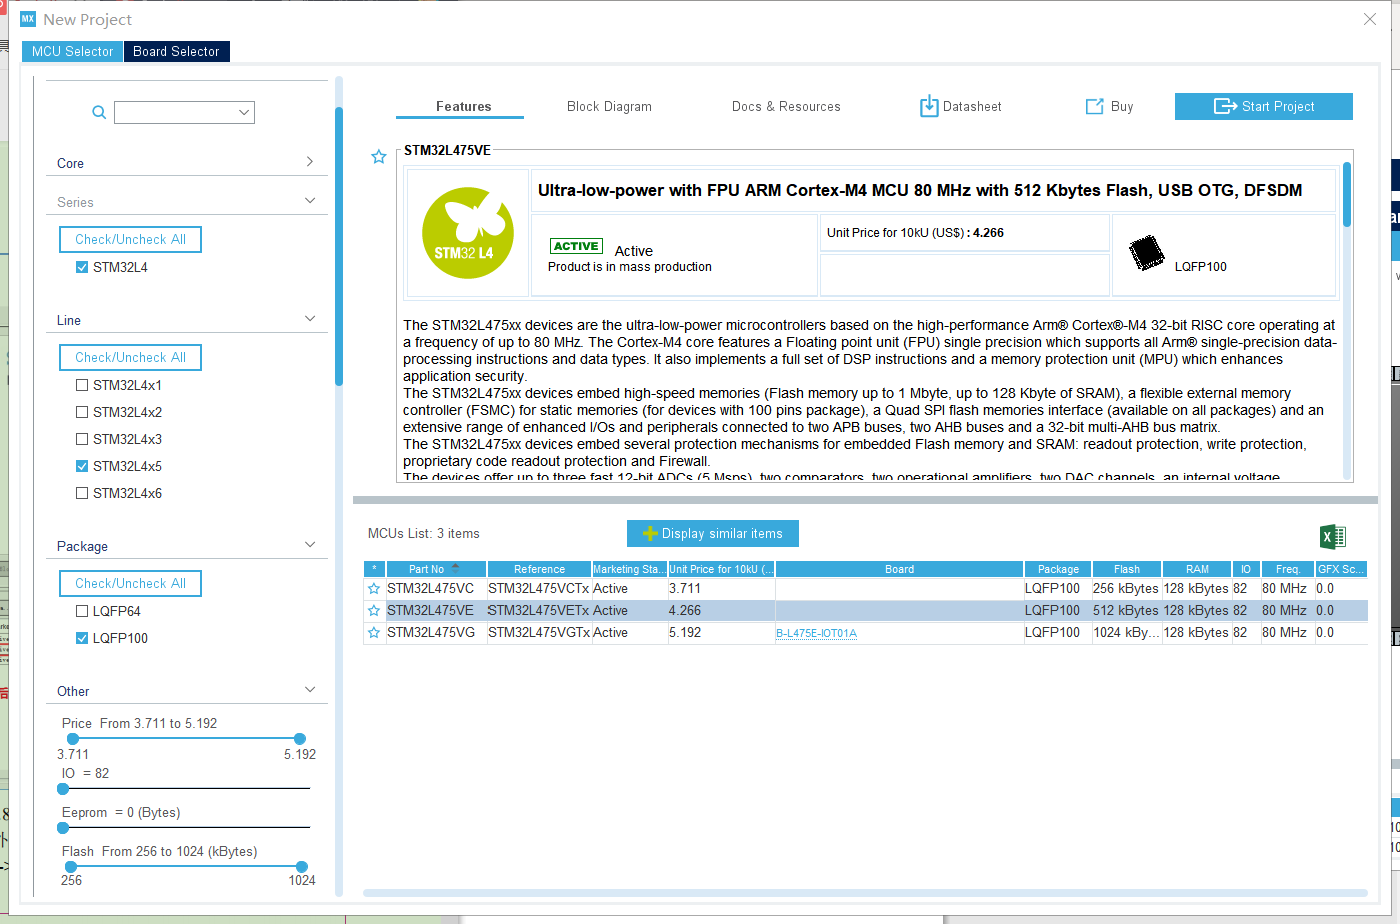This screenshot has height=924, width=1400.
Task: Collapse the Series filter section
Action: [310, 201]
